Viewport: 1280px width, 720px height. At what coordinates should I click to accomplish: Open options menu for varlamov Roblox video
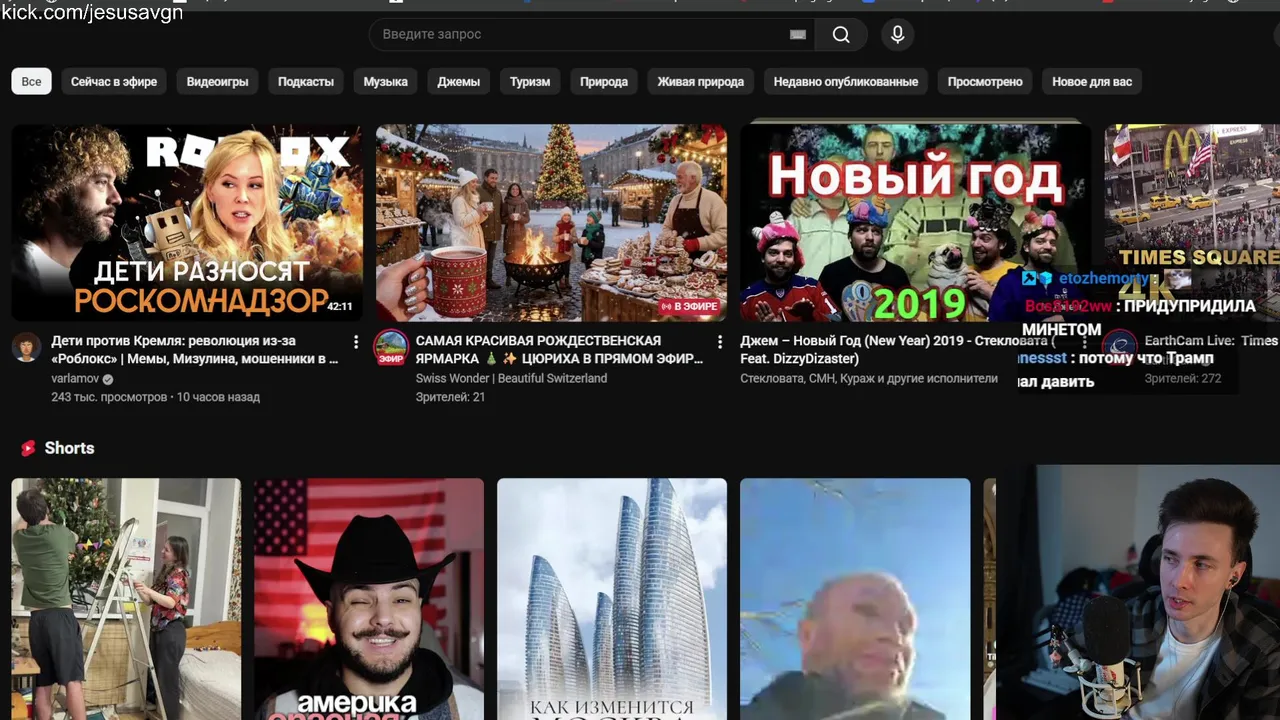[x=356, y=342]
